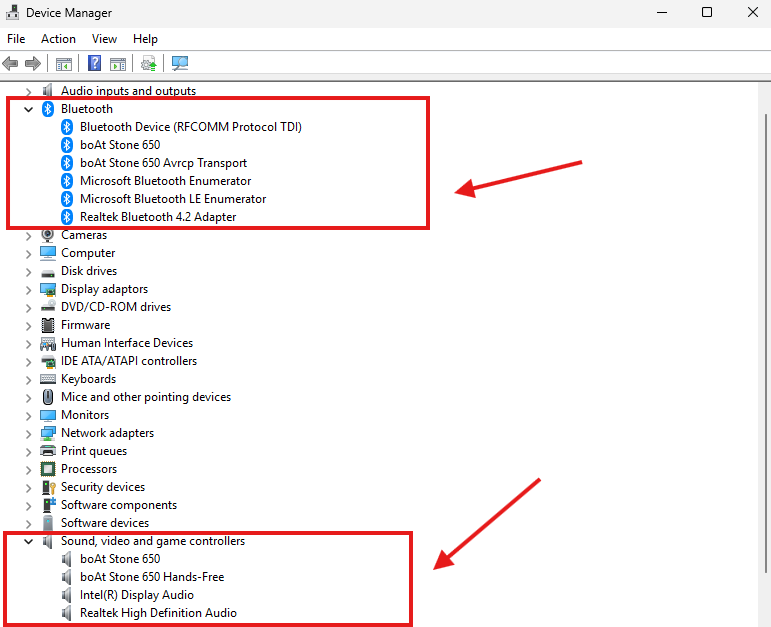Select Microsoft Bluetooth LE Enumerator
Image resolution: width=771 pixels, height=627 pixels.
(x=172, y=199)
